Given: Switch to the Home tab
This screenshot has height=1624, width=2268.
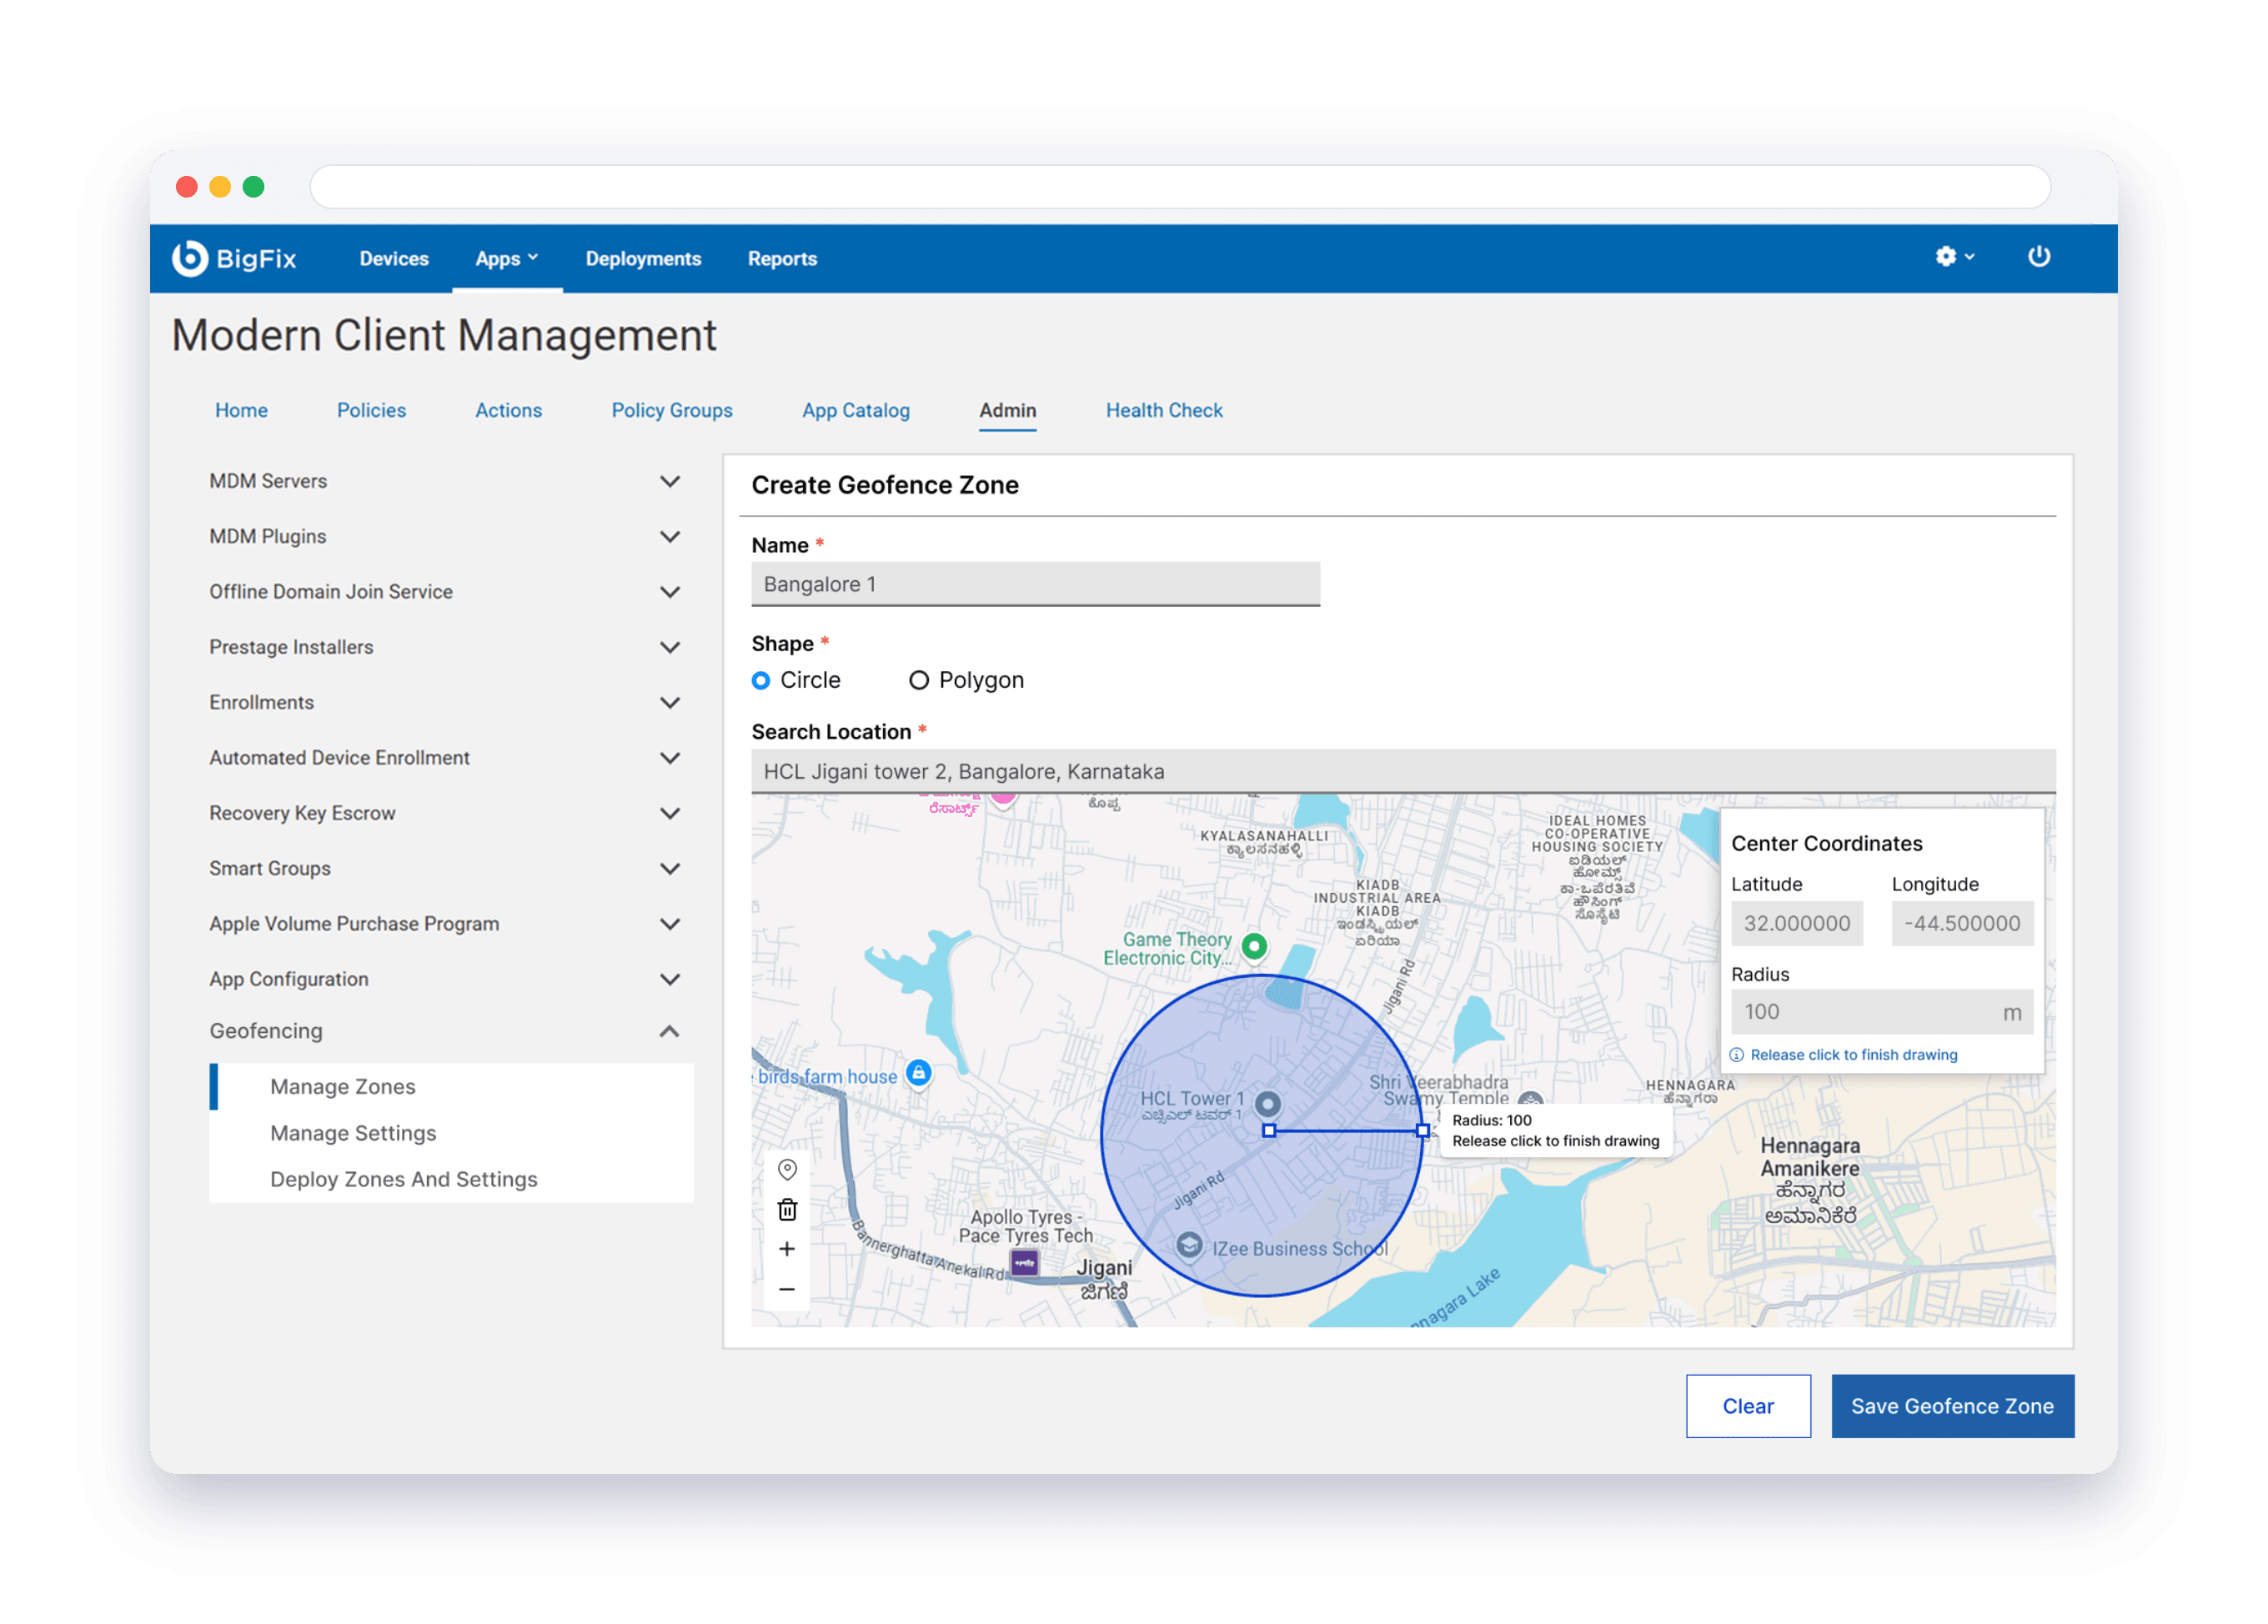Looking at the screenshot, I should (x=241, y=410).
